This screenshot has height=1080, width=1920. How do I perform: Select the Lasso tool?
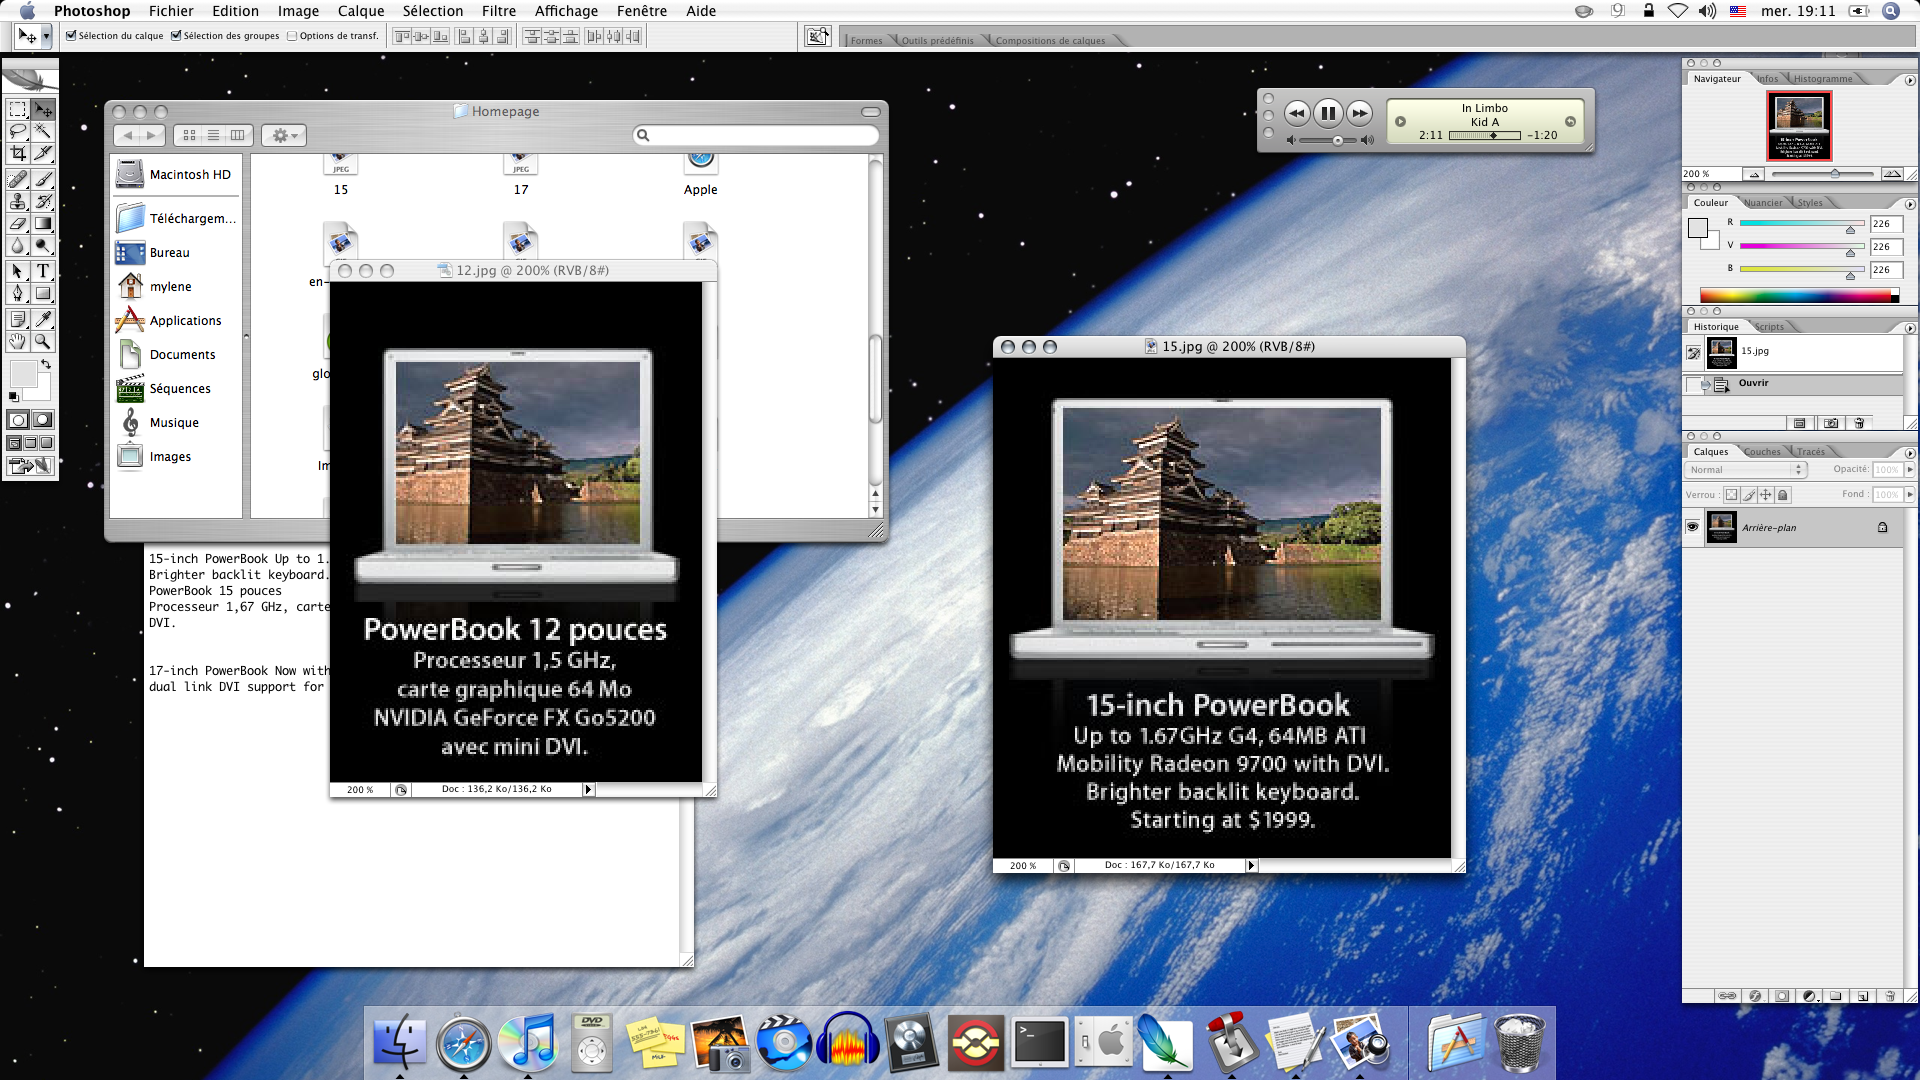18,131
